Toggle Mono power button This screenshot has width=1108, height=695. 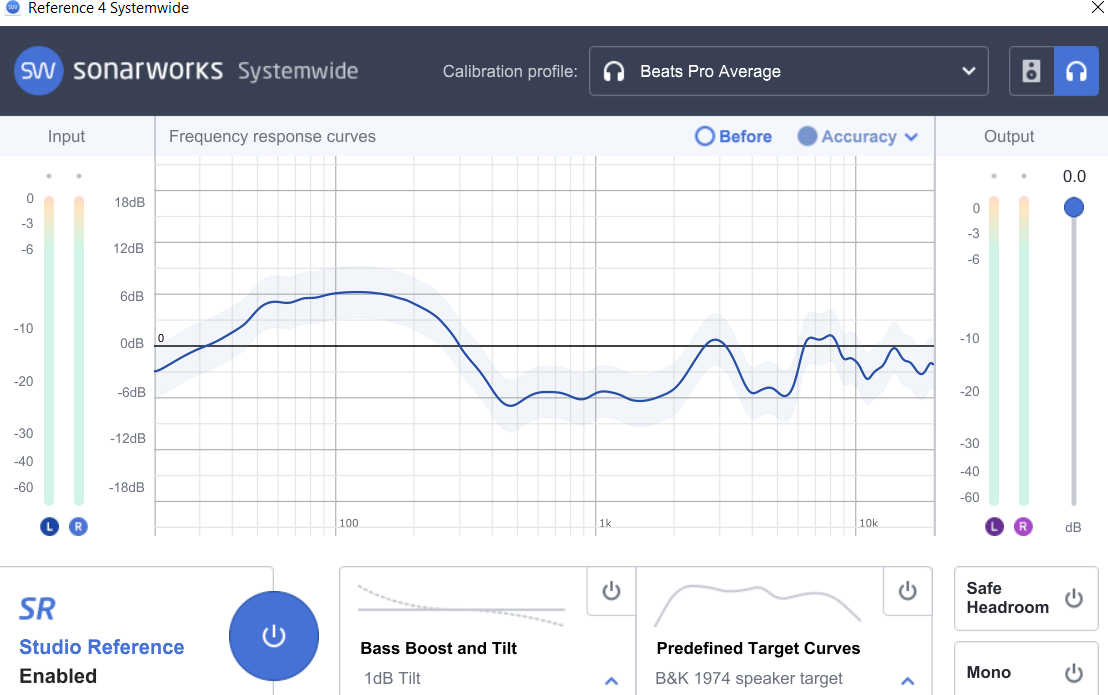tap(1074, 672)
